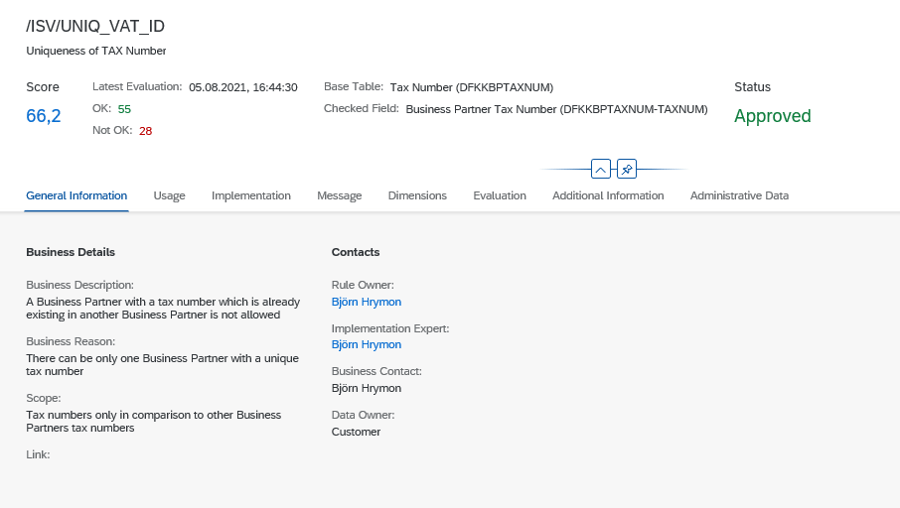Switch to the Evaluation tab
The width and height of the screenshot is (900, 508).
pos(499,196)
